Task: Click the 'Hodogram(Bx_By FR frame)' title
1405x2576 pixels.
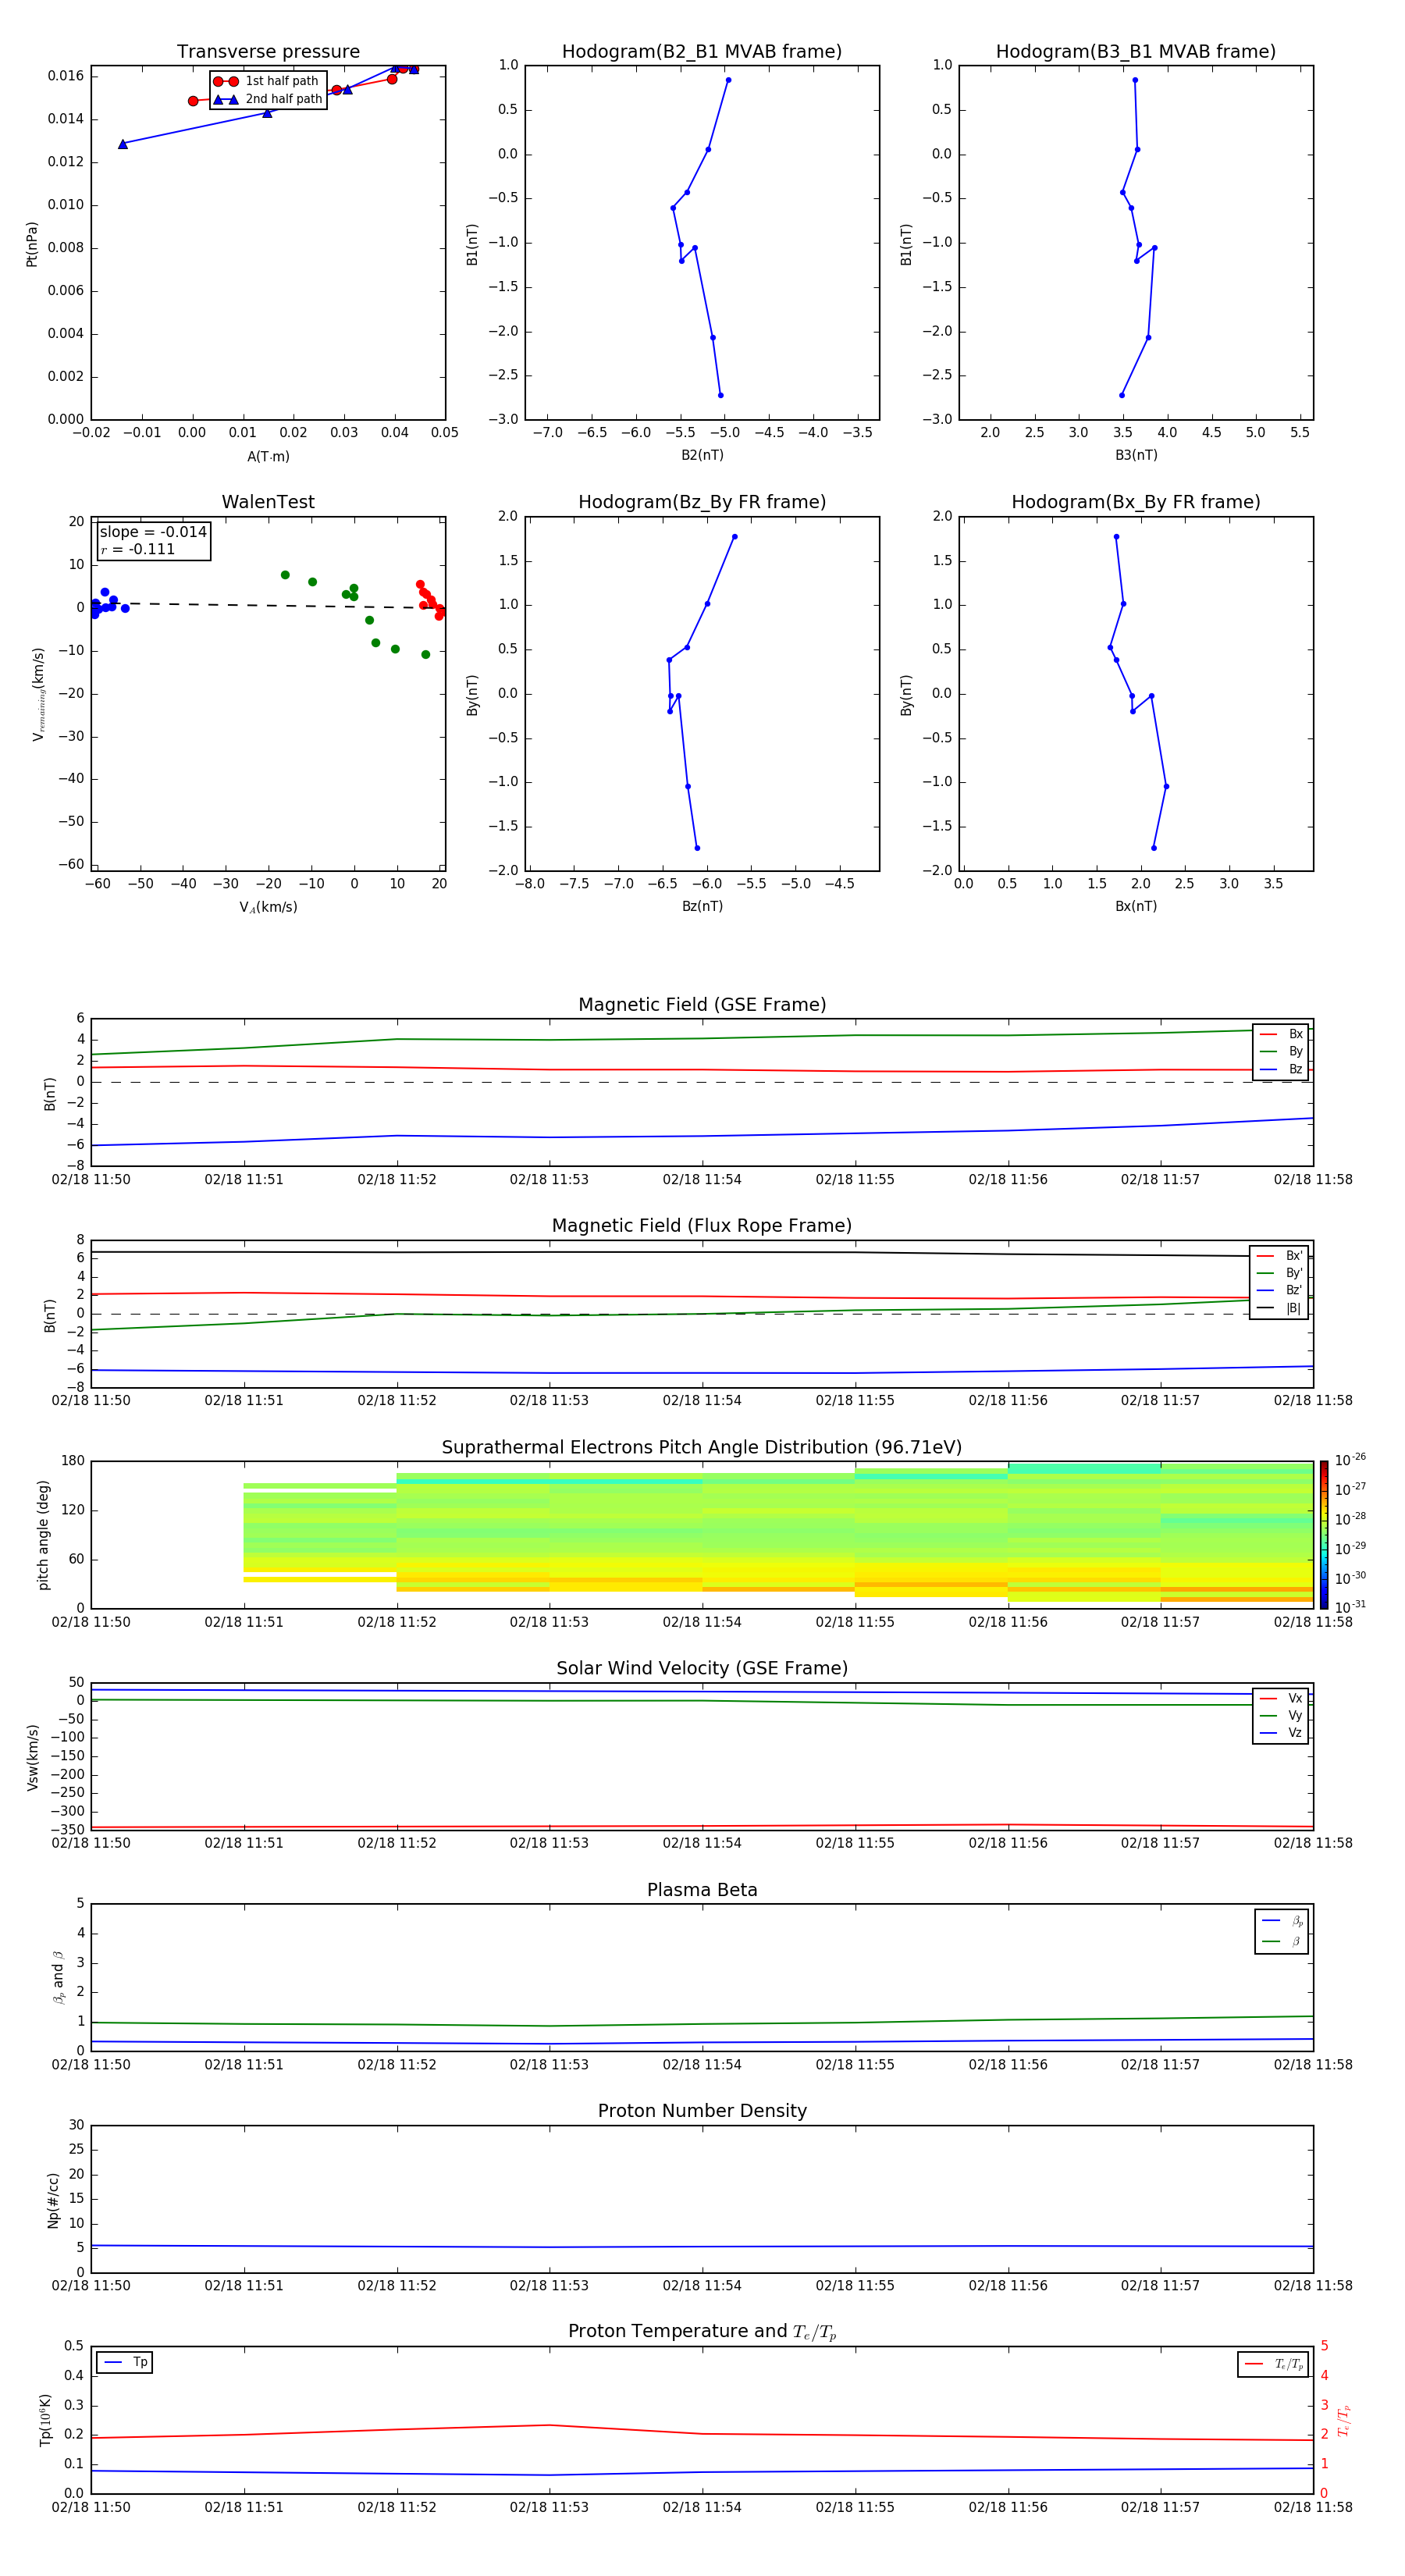Action: coord(1136,502)
